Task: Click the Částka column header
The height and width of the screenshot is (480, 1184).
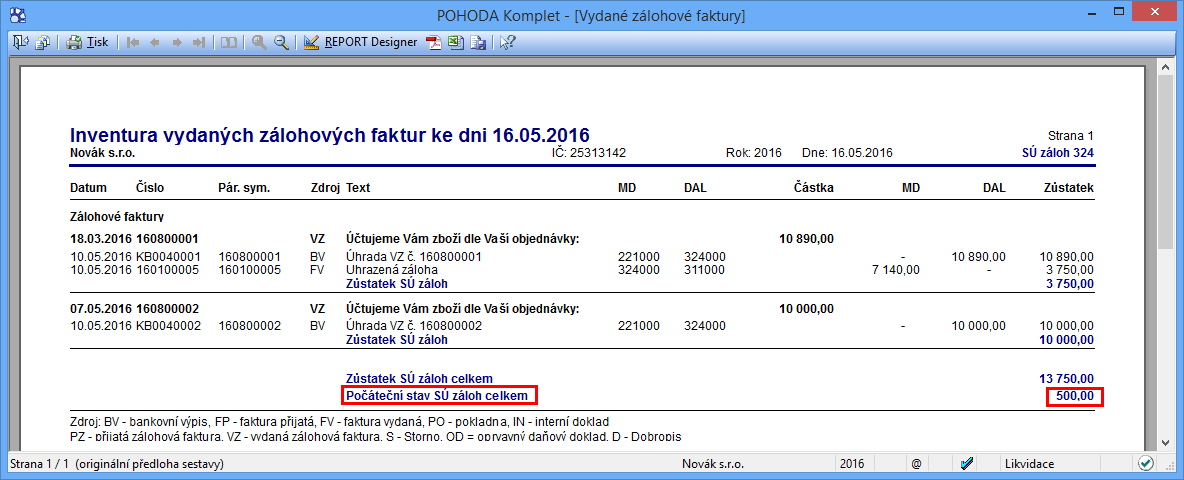Action: coord(814,188)
